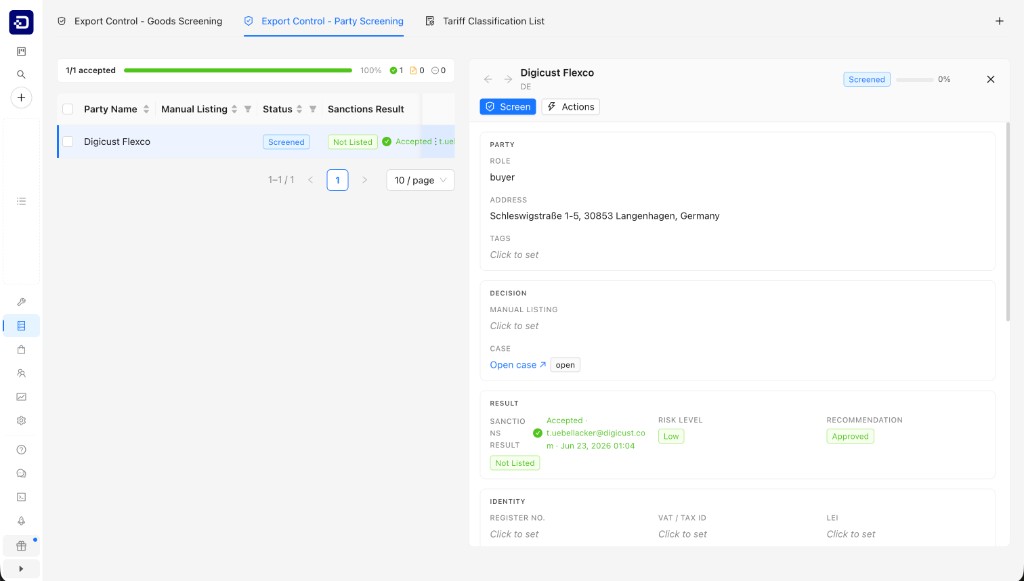Set Manual Listing via Click to set
1024x581 pixels.
pos(515,326)
